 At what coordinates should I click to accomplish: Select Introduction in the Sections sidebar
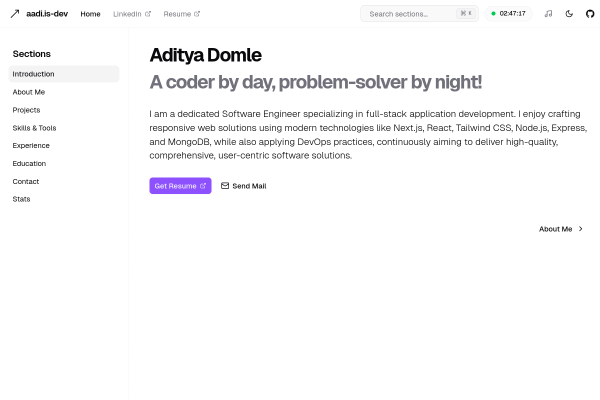64,74
